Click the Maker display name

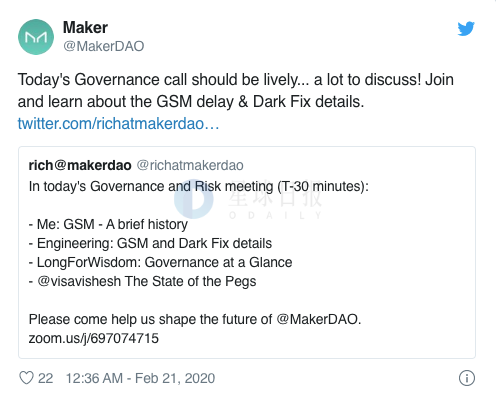pos(85,27)
